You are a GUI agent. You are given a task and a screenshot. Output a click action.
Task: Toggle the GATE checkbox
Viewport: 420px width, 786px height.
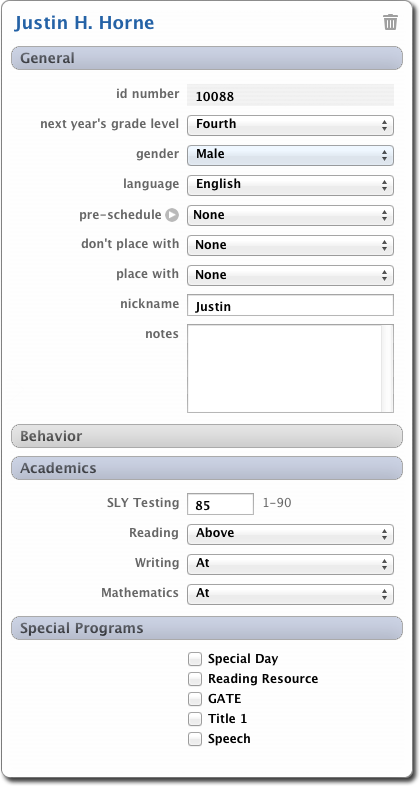(195, 699)
